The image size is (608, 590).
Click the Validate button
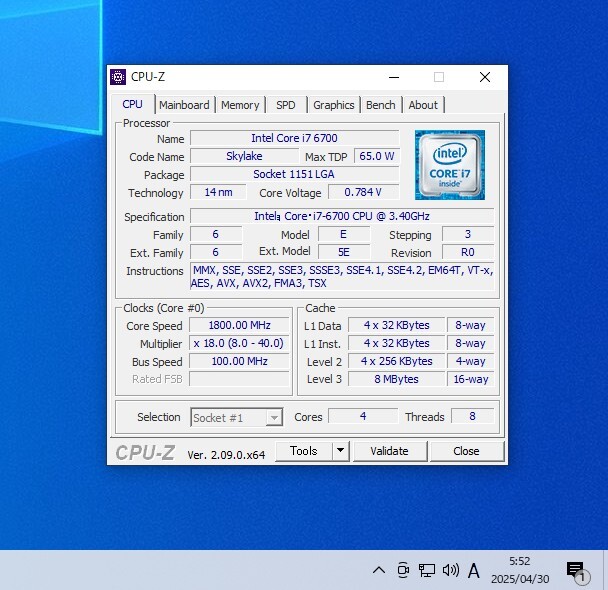(389, 451)
